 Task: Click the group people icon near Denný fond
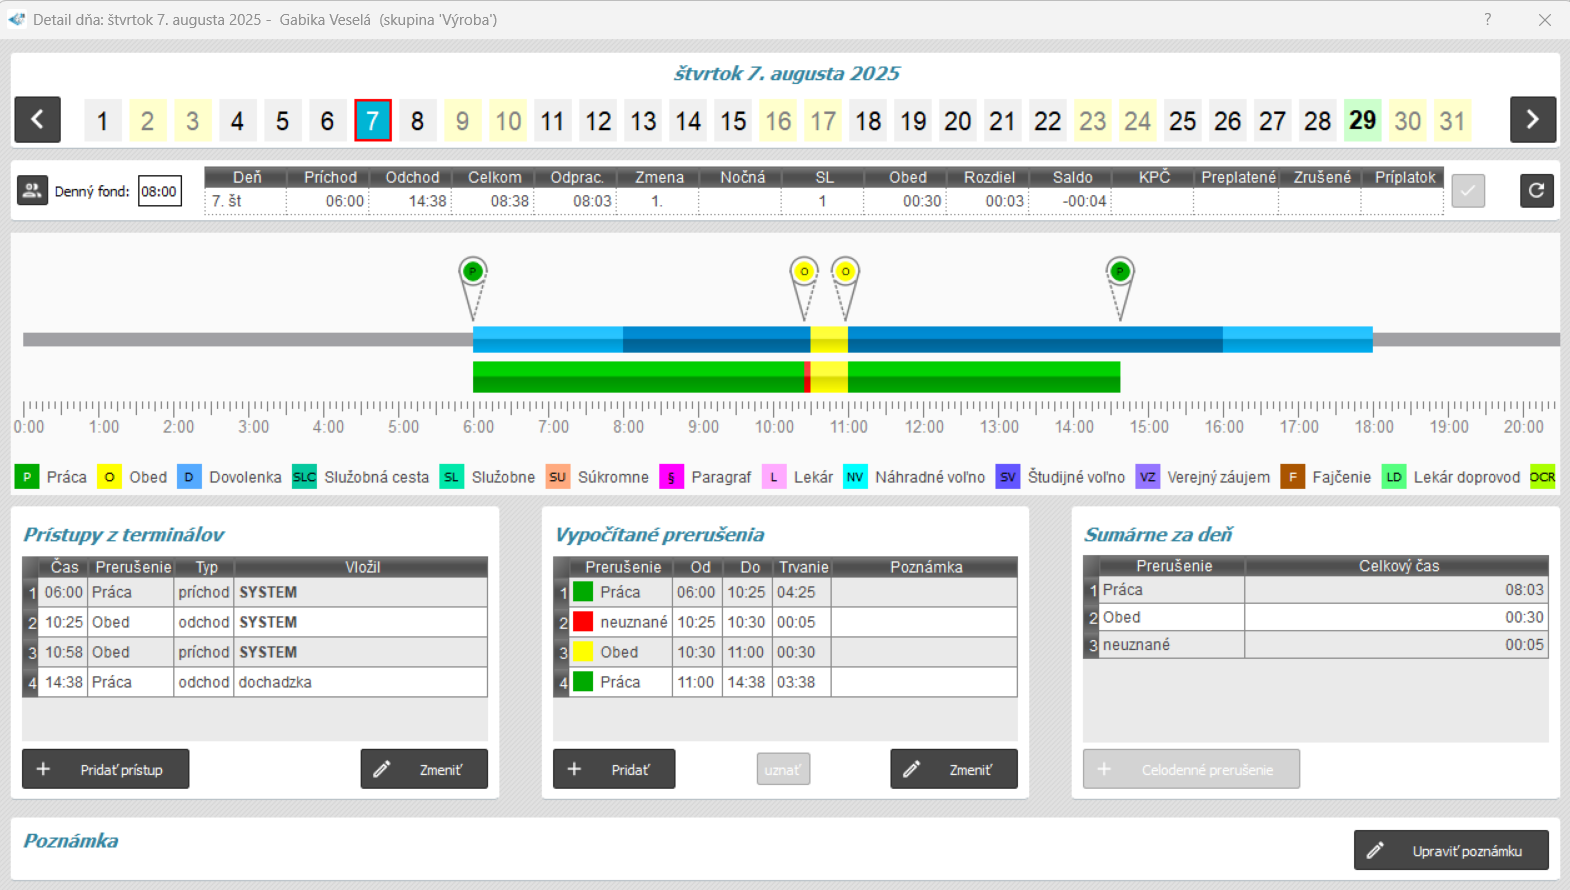(32, 190)
